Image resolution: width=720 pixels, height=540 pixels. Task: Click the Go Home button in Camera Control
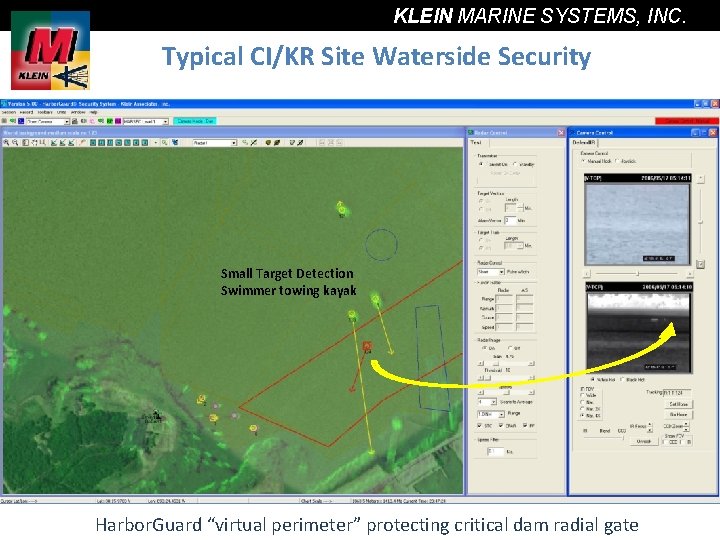678,414
